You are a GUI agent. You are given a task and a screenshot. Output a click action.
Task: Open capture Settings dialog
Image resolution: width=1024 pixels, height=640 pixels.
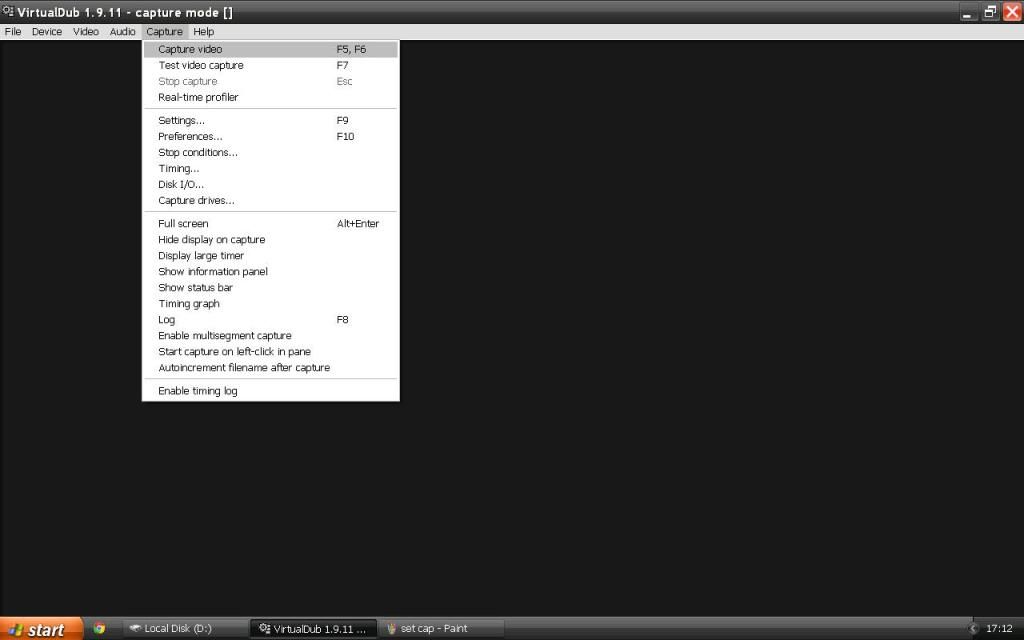click(181, 120)
